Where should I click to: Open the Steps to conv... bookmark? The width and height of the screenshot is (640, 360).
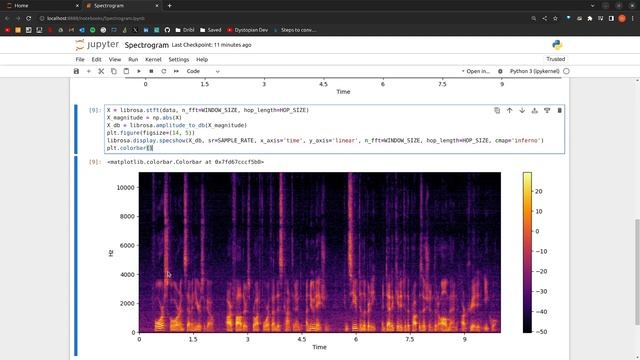(295, 30)
